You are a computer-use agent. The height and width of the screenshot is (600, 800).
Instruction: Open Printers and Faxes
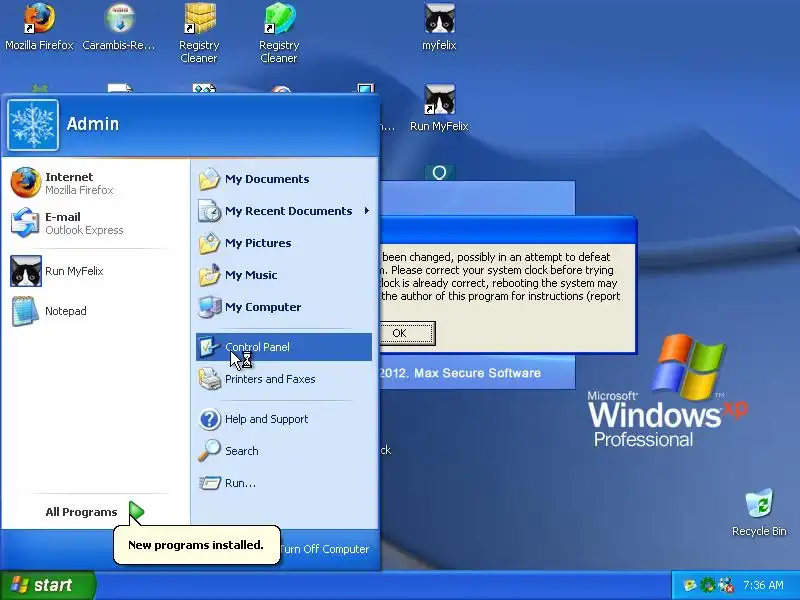tap(284, 379)
